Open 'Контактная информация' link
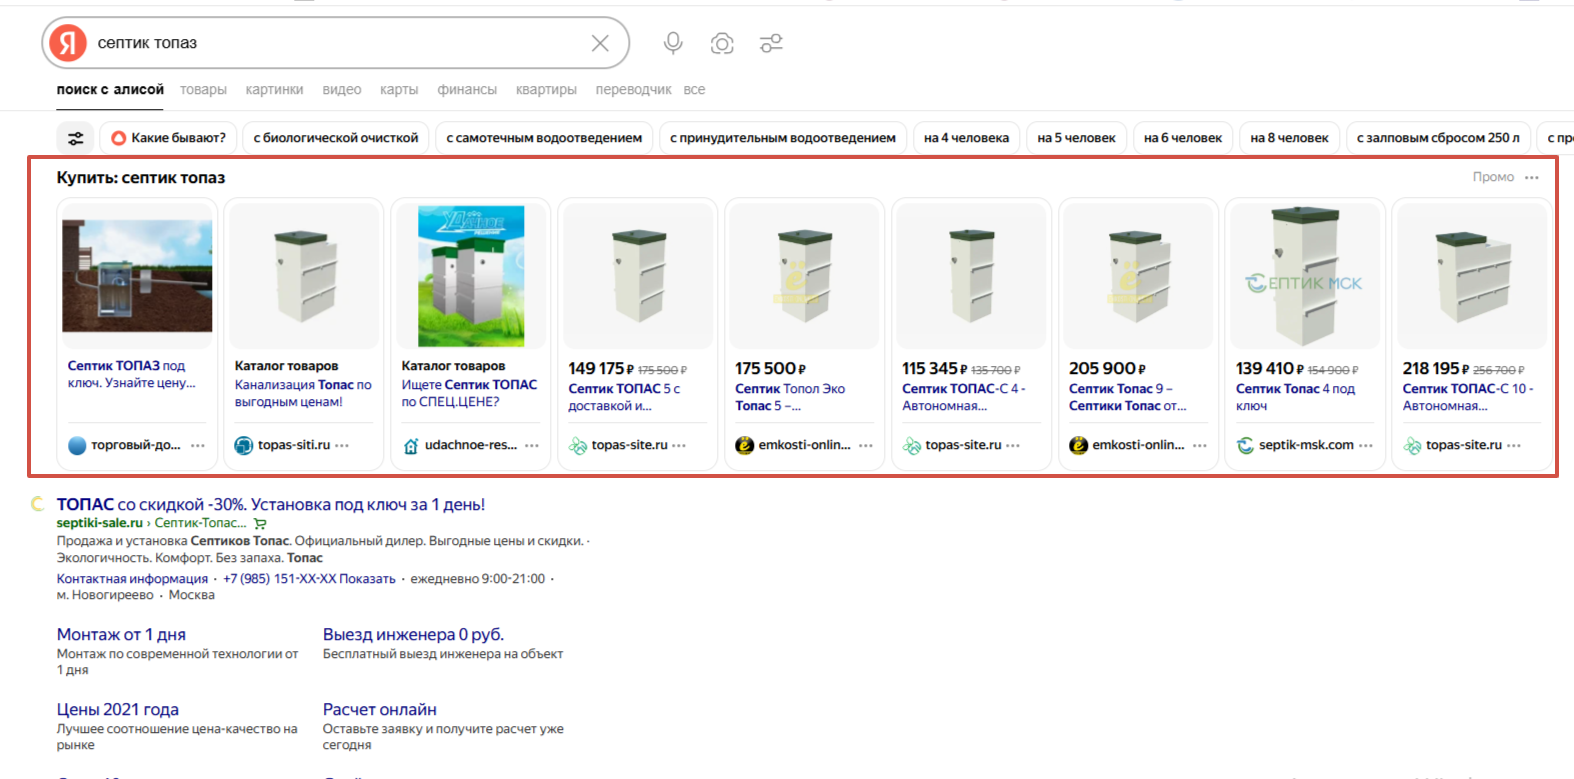The height and width of the screenshot is (779, 1574). pos(132,578)
